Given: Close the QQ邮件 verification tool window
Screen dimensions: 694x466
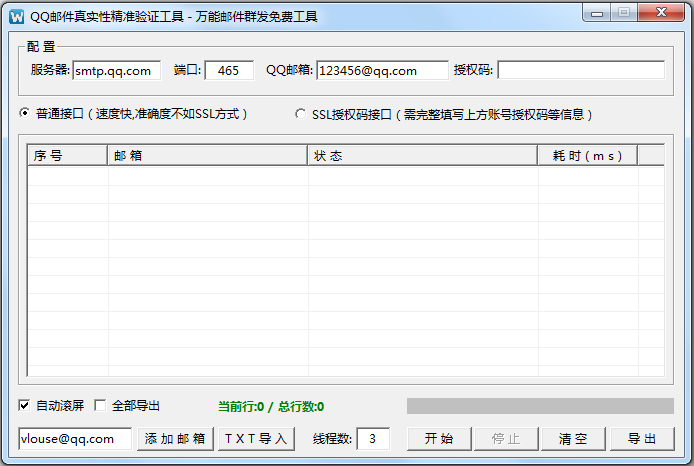Looking at the screenshot, I should point(661,13).
